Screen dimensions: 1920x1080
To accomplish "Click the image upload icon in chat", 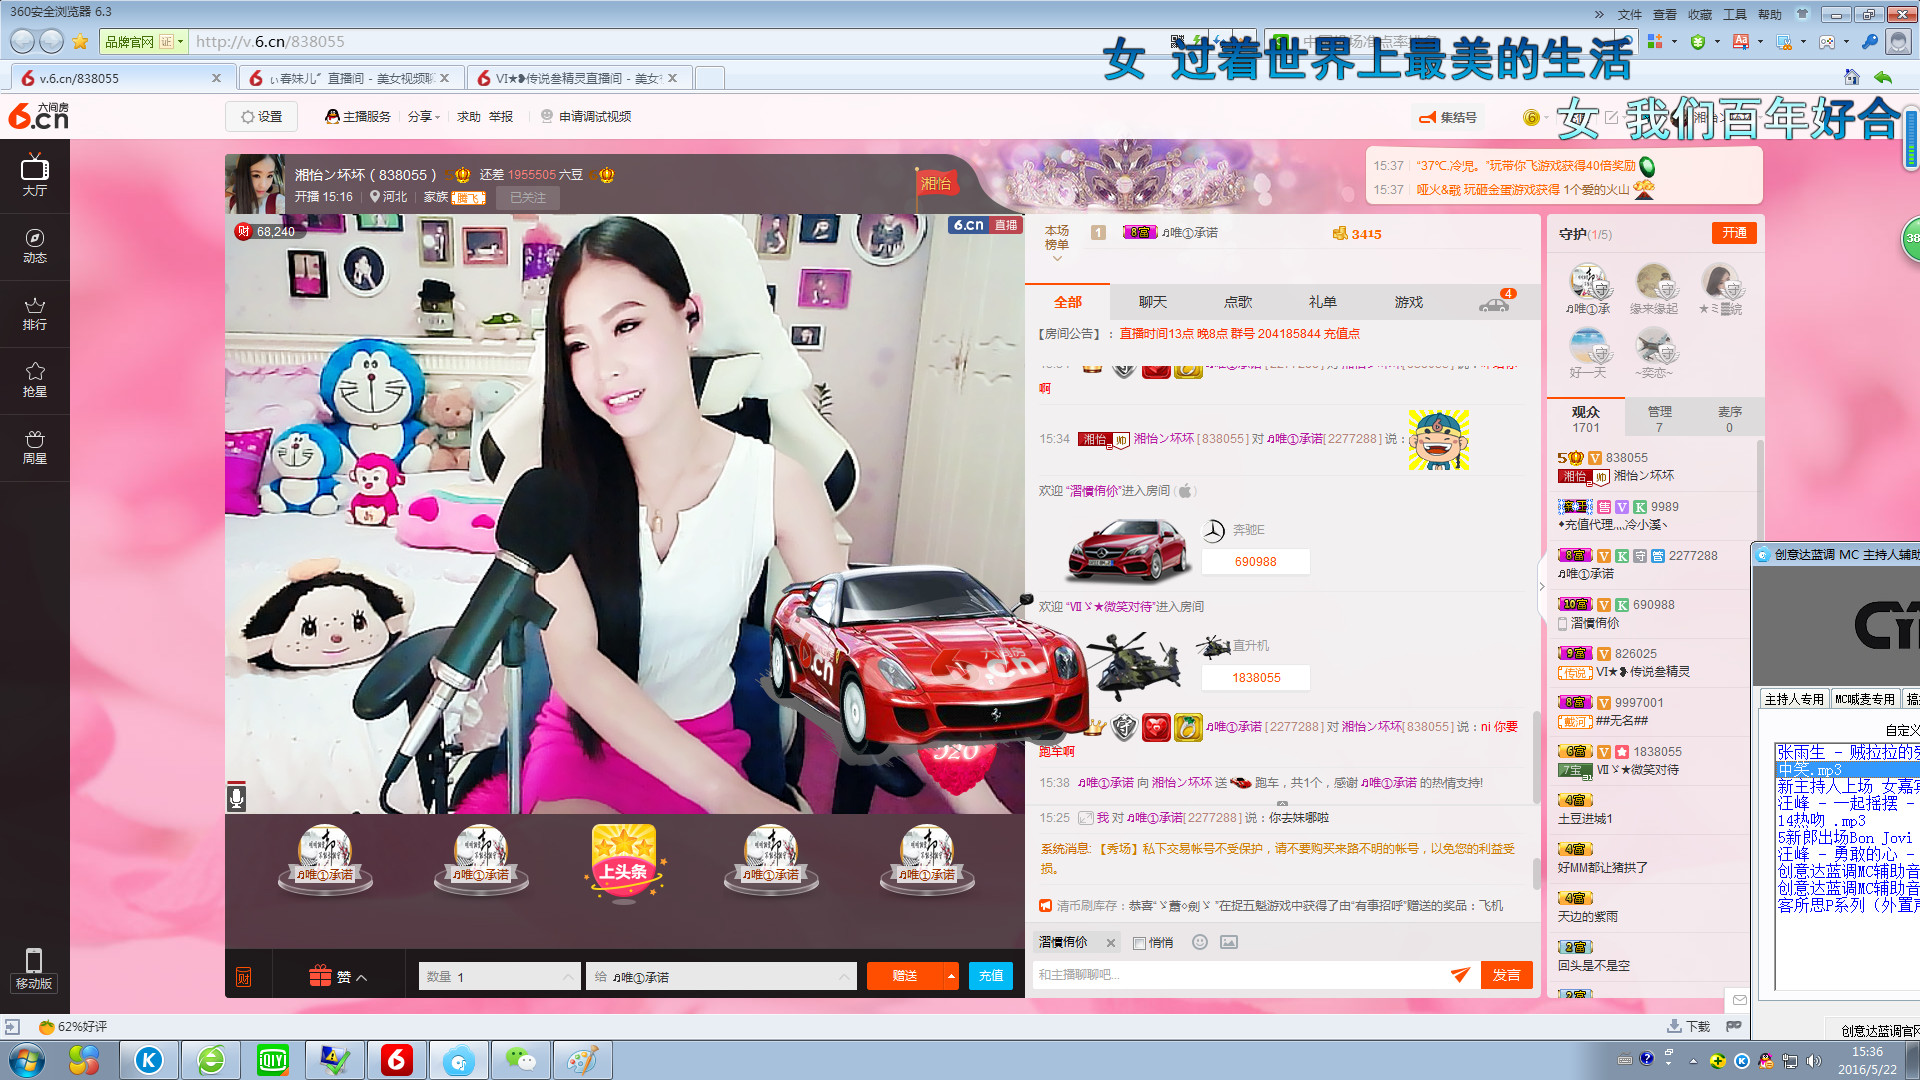I will 1229,942.
